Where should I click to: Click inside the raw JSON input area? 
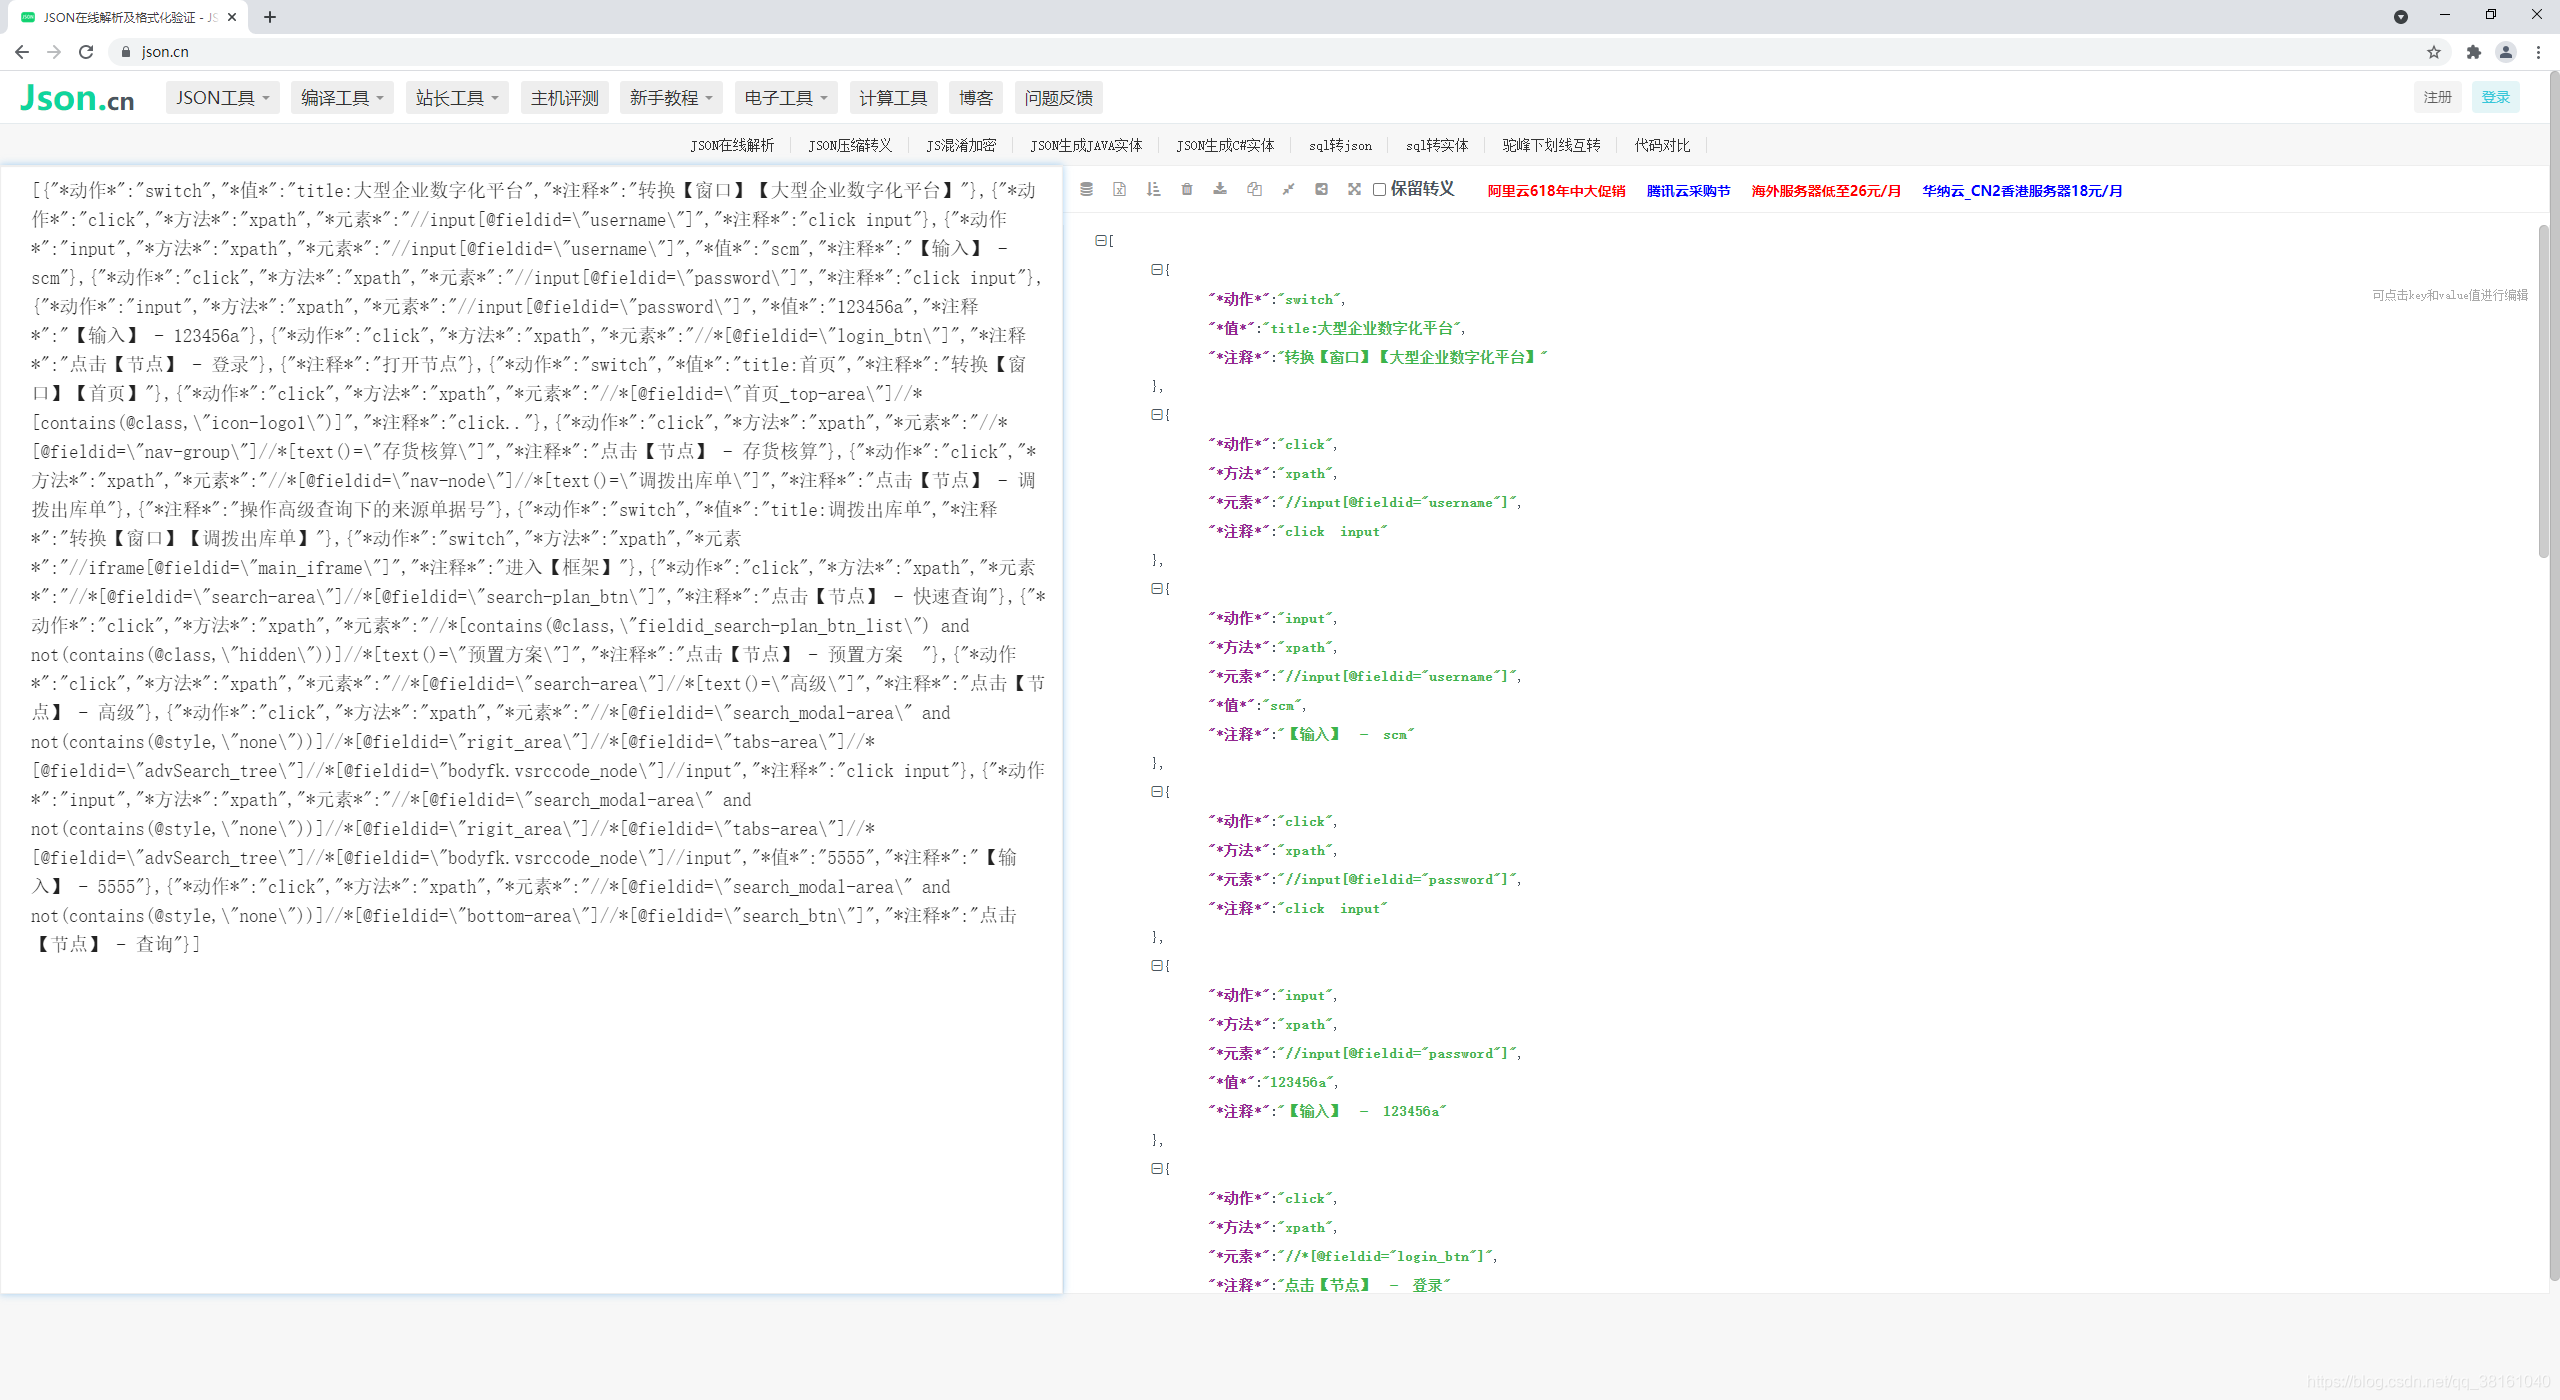[x=530, y=1100]
